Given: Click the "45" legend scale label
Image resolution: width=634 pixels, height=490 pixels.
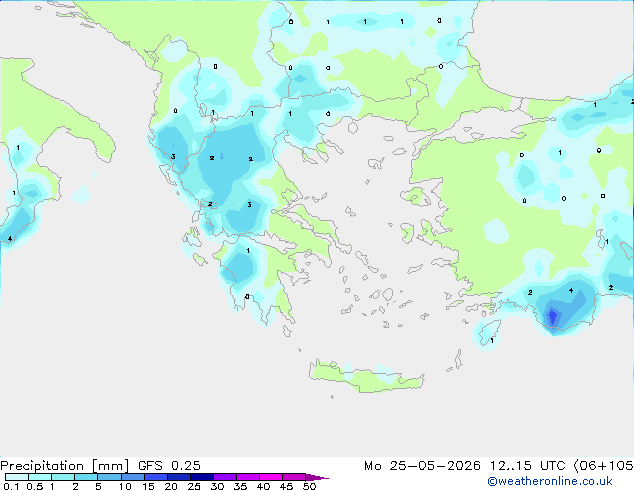Looking at the screenshot, I should click(286, 486).
